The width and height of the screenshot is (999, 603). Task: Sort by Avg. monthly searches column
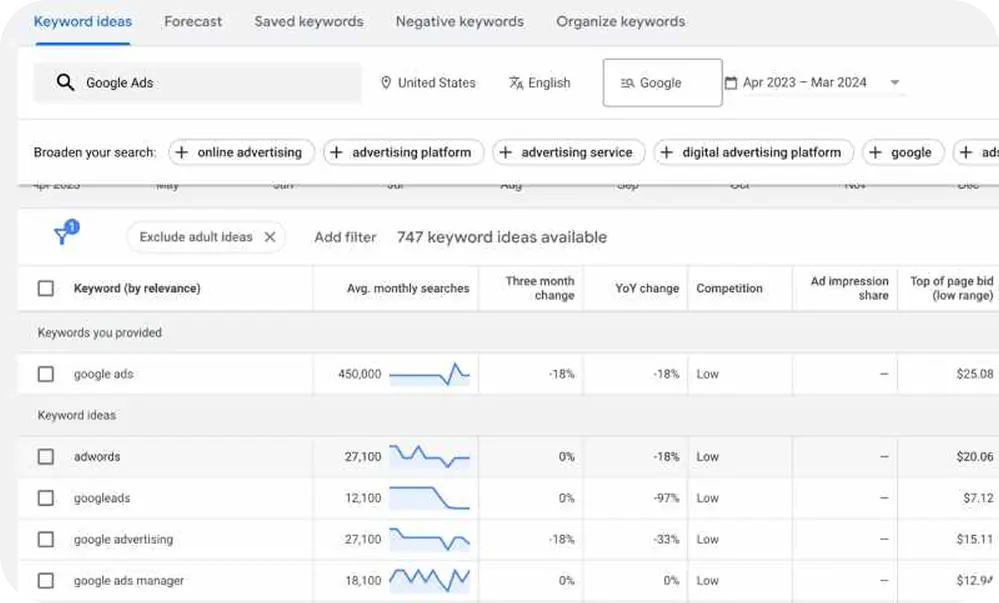(x=408, y=288)
